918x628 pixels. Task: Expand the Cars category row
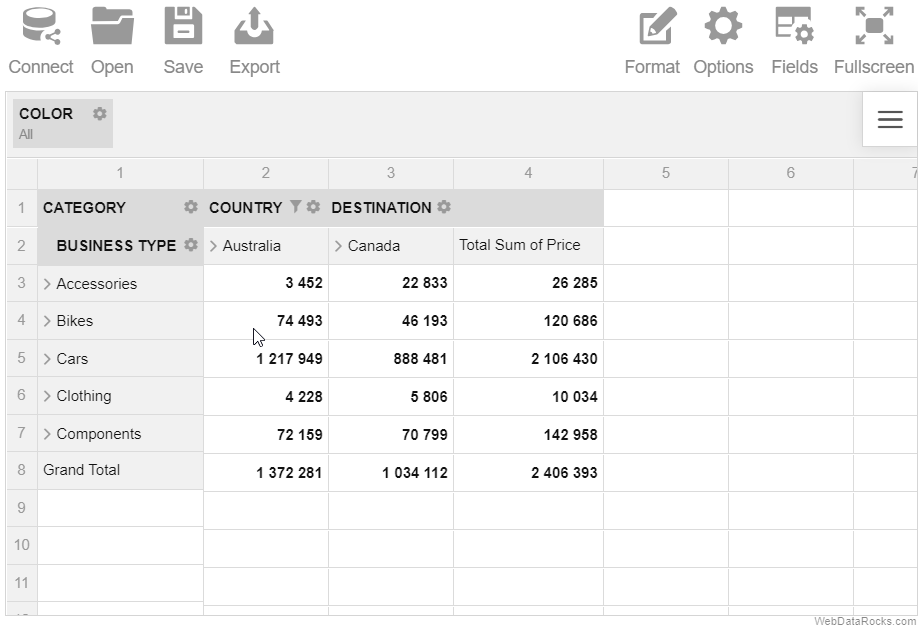(x=47, y=359)
